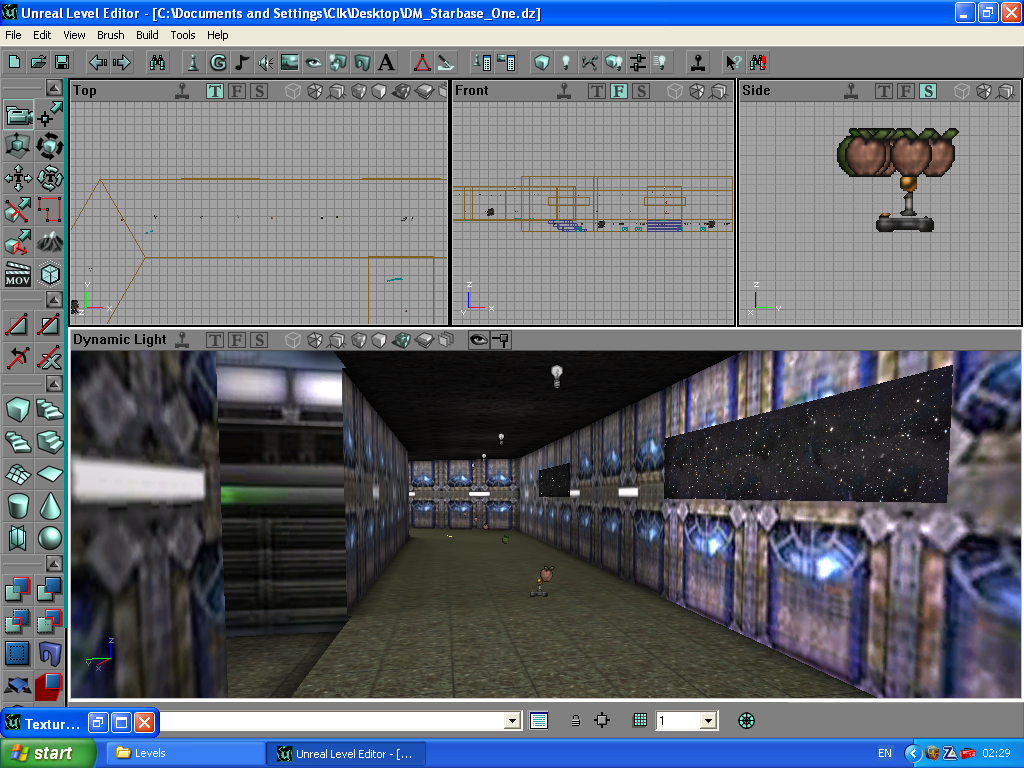Click the Build Lighting light bulb icon
This screenshot has width=1024, height=768.
[565, 62]
